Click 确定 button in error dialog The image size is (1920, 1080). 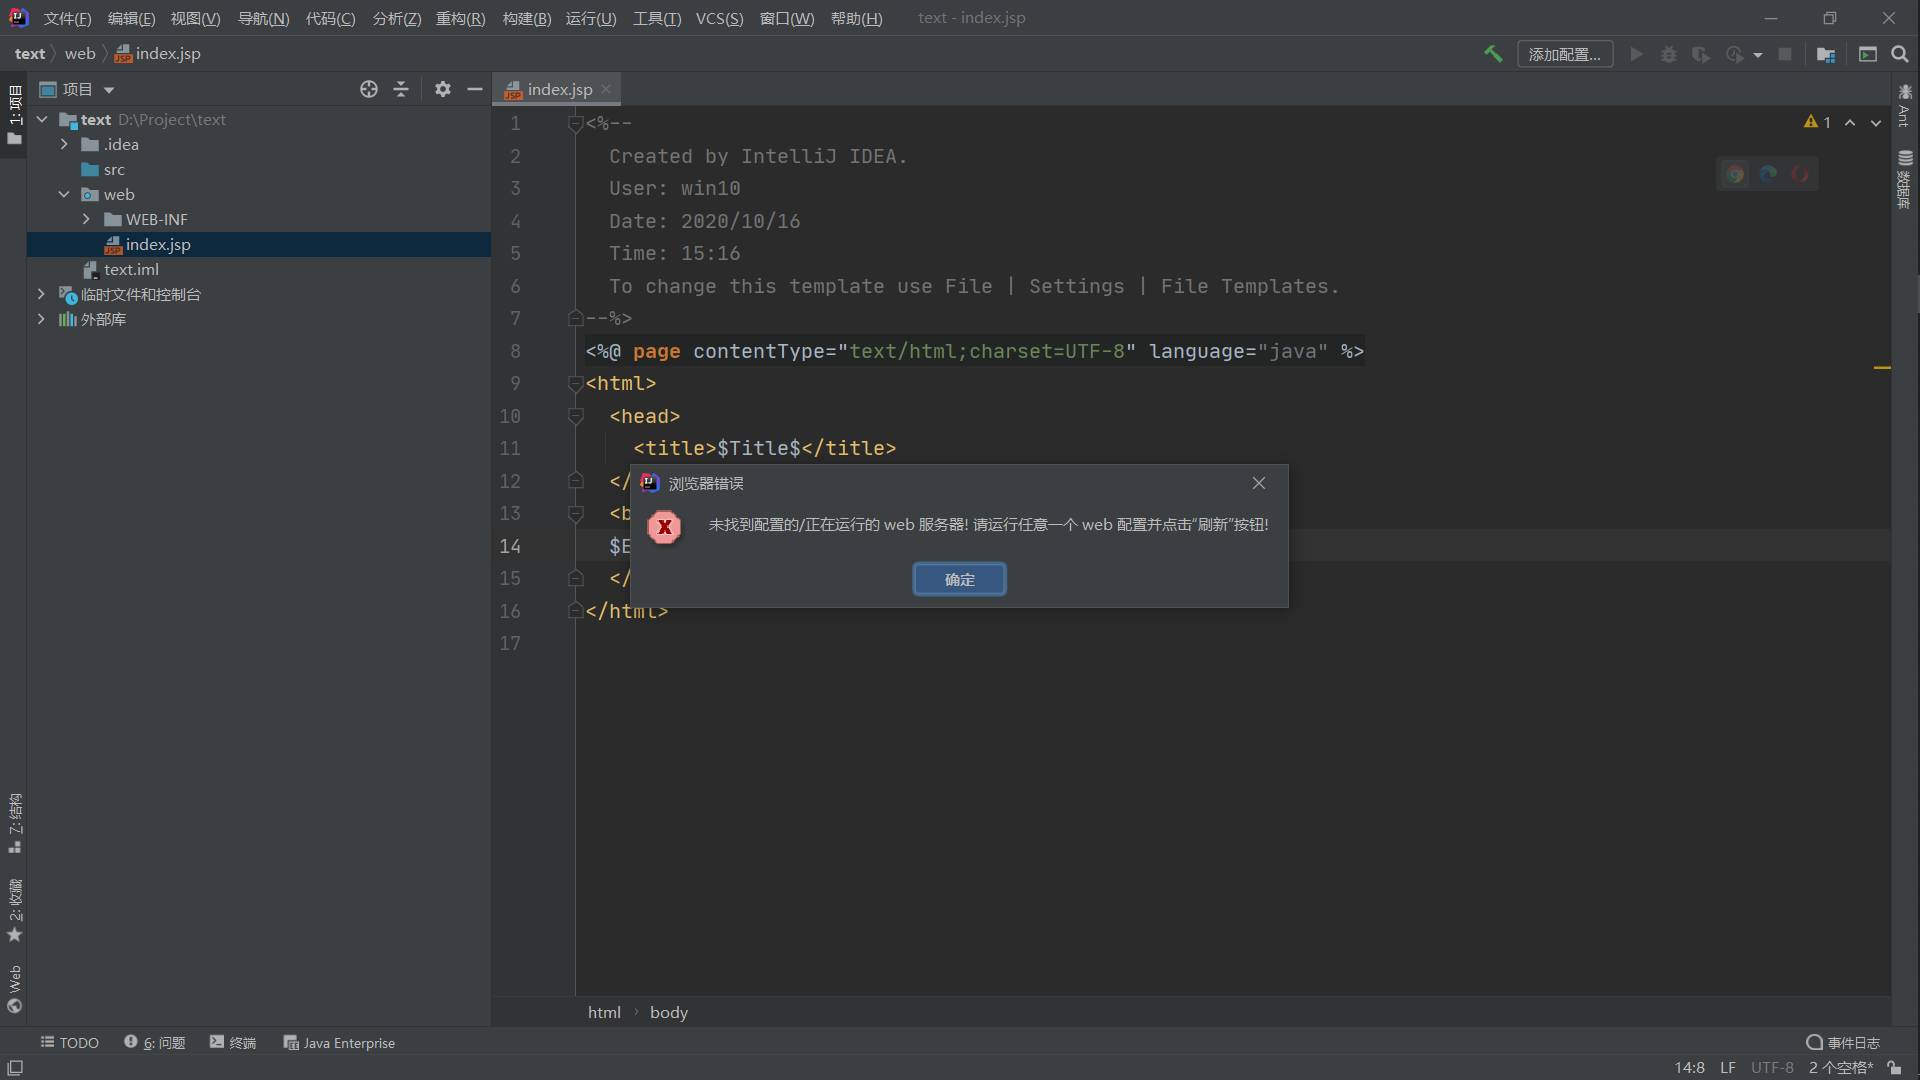959,579
